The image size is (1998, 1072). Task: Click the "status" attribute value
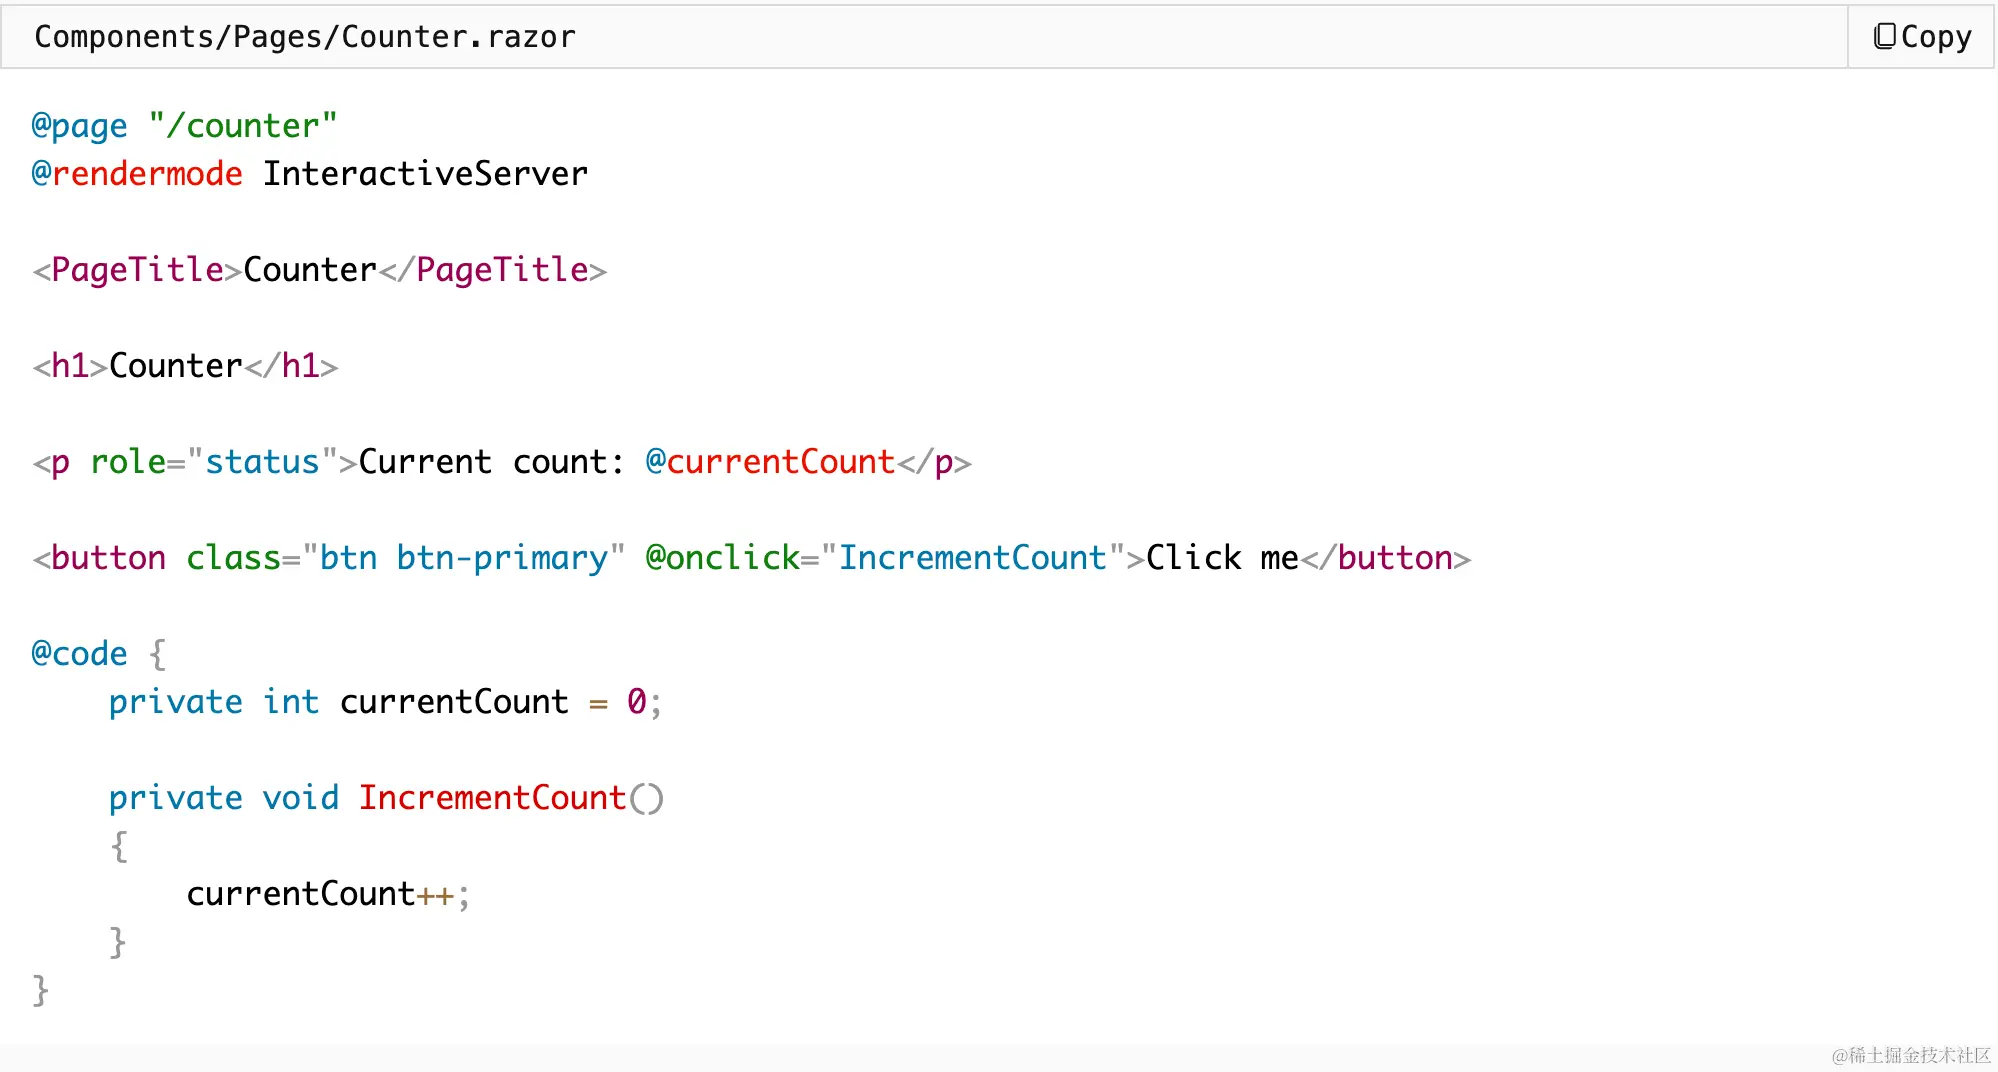(x=262, y=462)
